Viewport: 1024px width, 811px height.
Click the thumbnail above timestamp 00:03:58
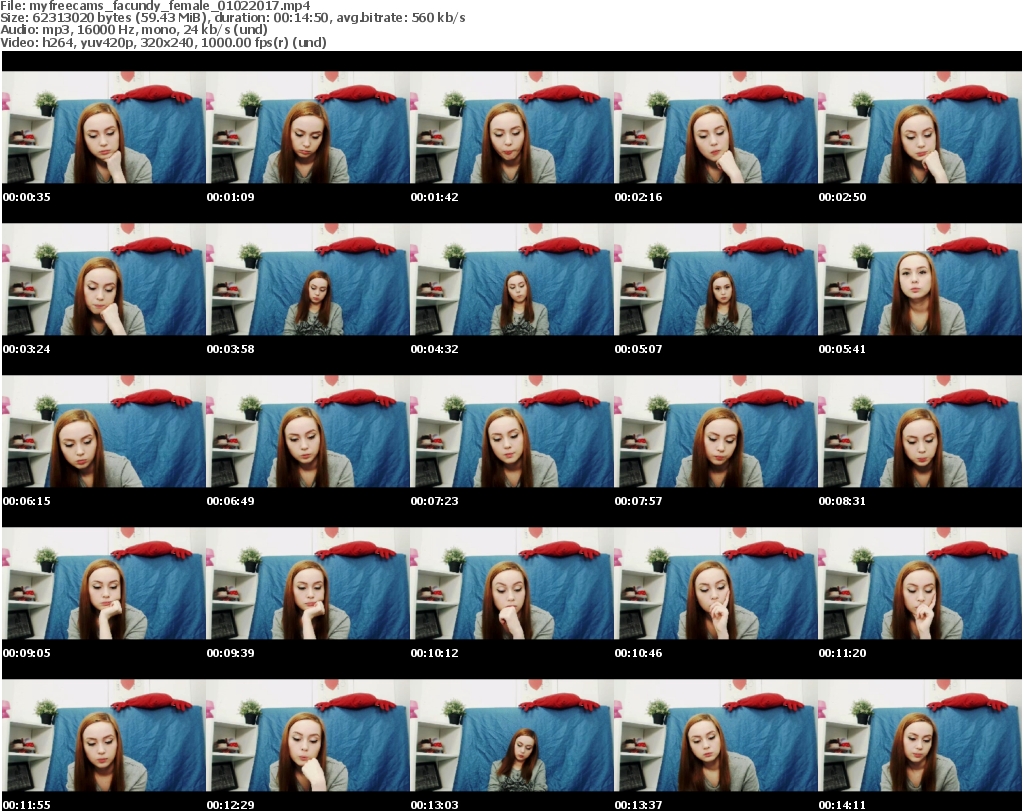pyautogui.click(x=308, y=279)
